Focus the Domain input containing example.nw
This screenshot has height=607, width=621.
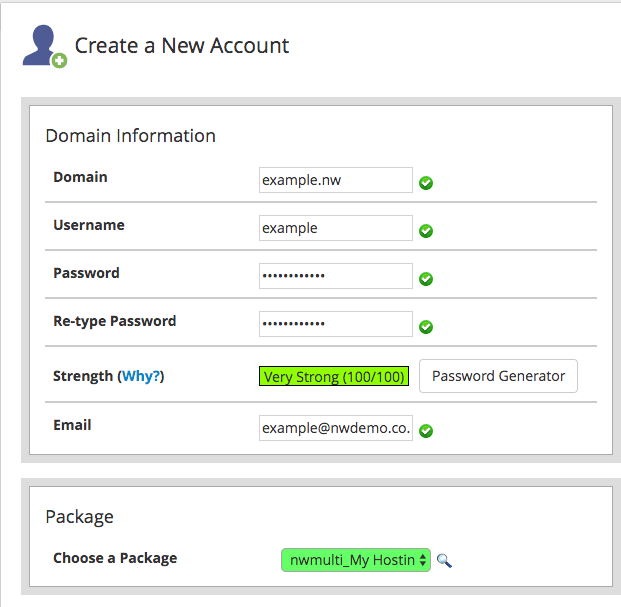click(x=335, y=180)
